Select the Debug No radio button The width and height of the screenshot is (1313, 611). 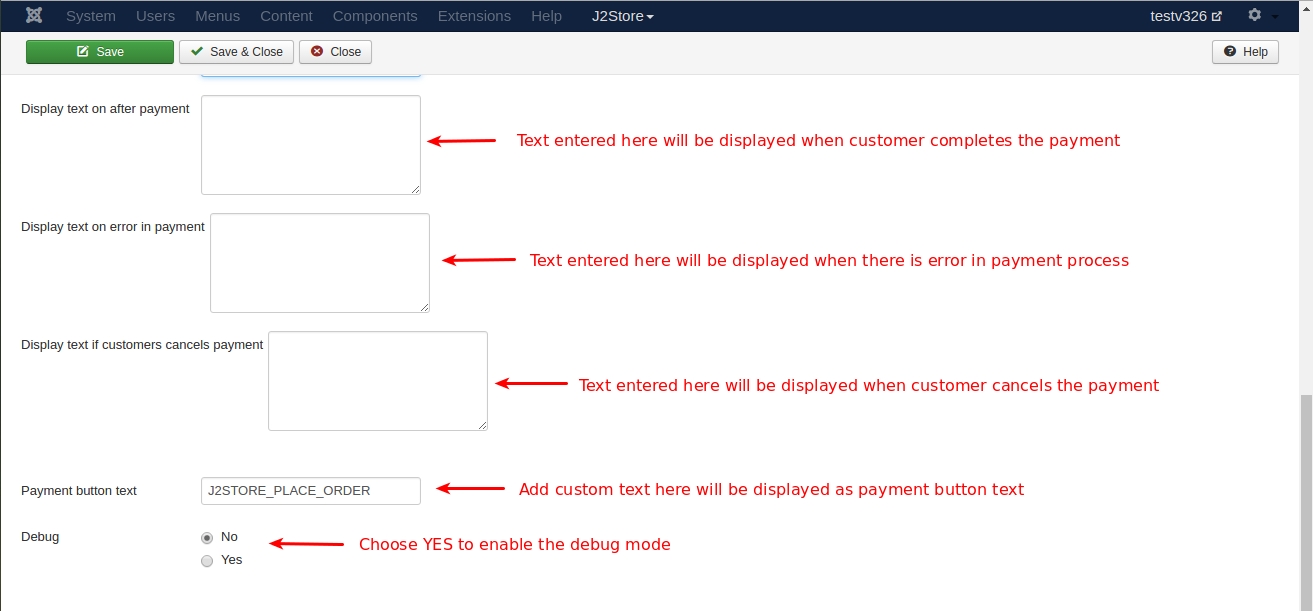(x=207, y=537)
